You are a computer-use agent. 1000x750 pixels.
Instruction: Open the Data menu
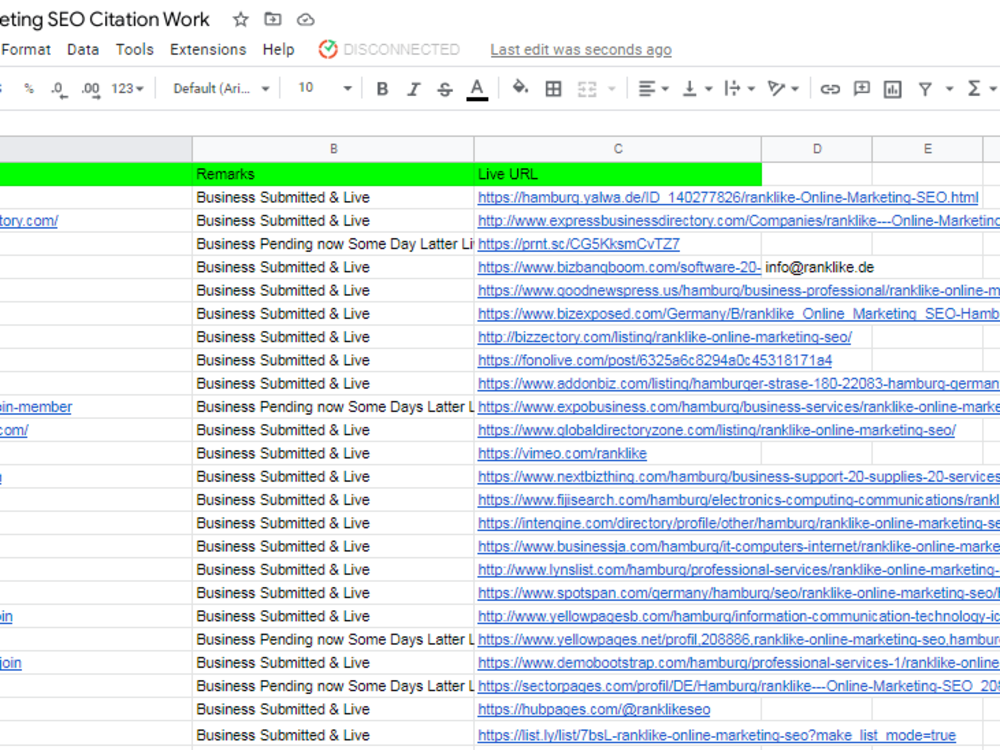click(83, 50)
